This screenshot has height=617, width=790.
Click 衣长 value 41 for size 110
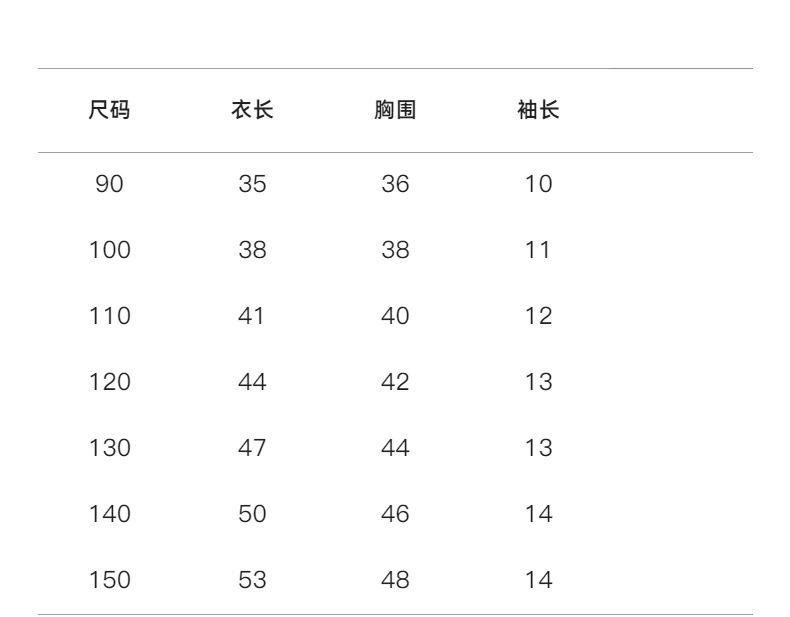click(x=252, y=316)
